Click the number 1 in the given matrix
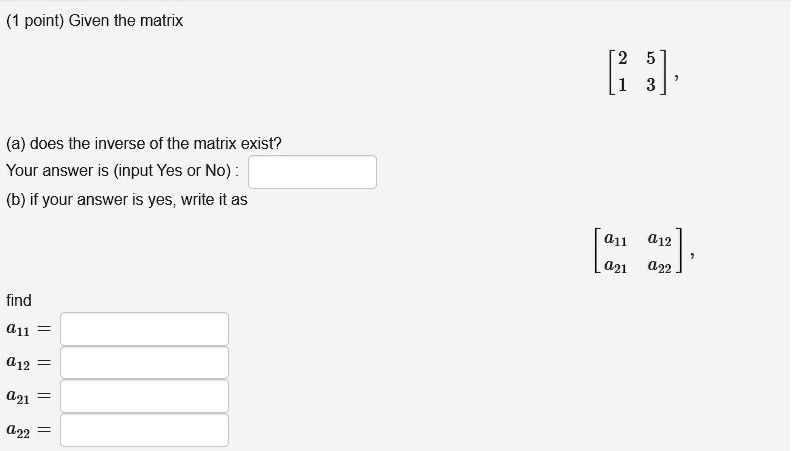This screenshot has height=451, width=794. [x=622, y=85]
